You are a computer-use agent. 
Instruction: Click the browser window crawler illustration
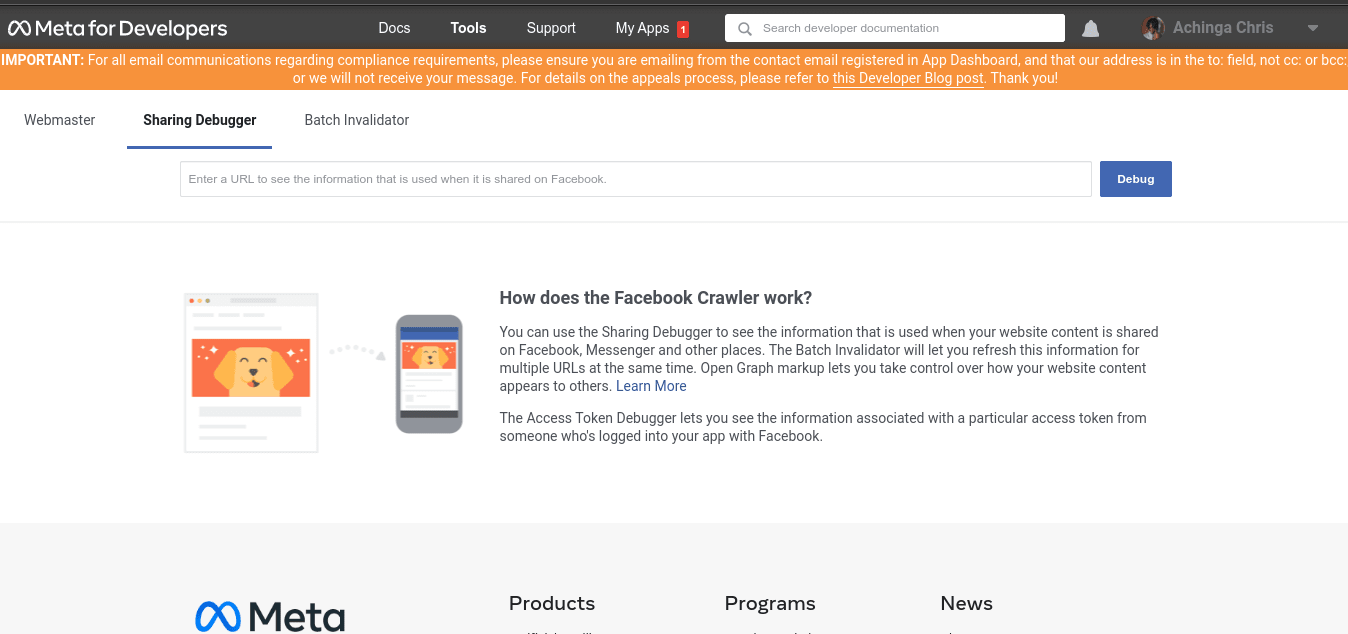251,372
